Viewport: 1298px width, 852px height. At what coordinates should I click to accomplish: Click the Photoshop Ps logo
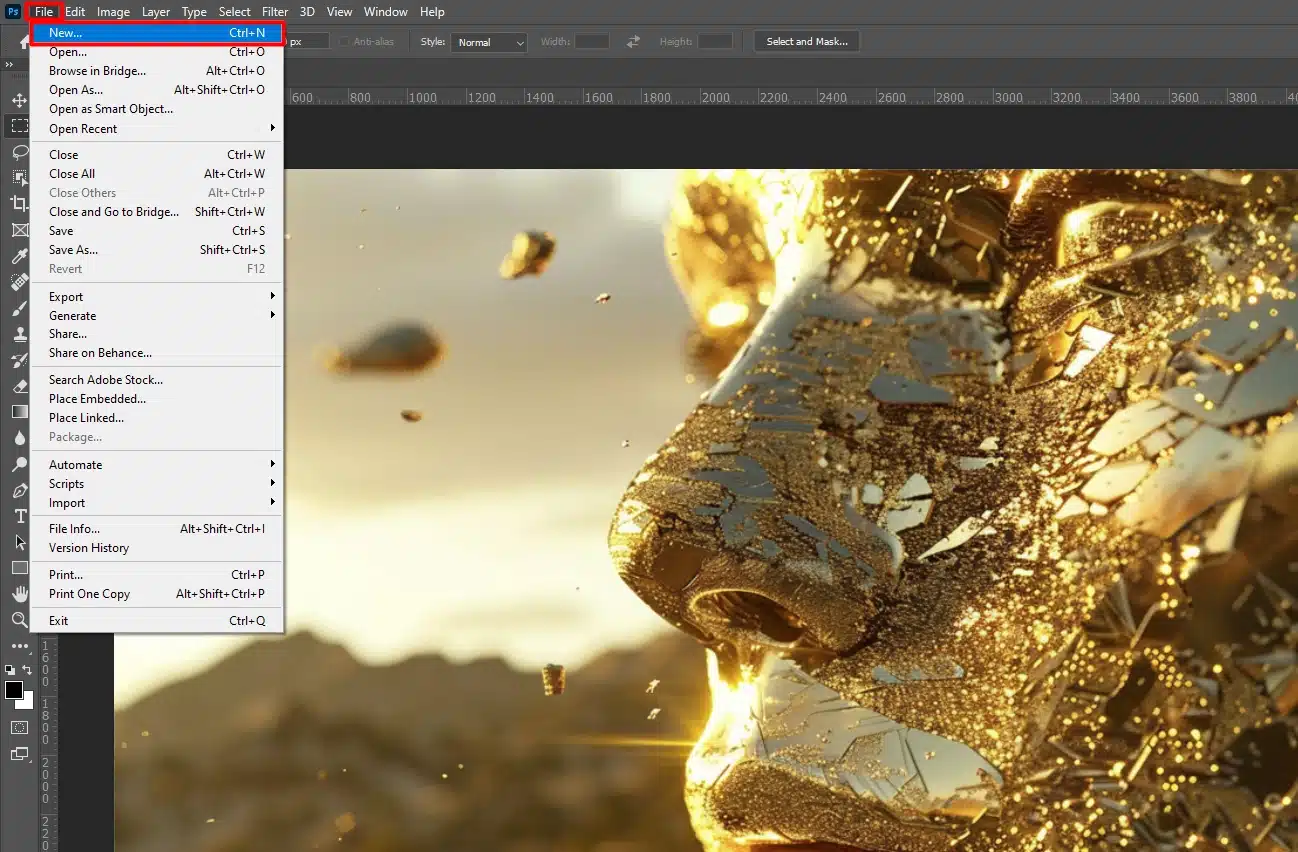[13, 12]
